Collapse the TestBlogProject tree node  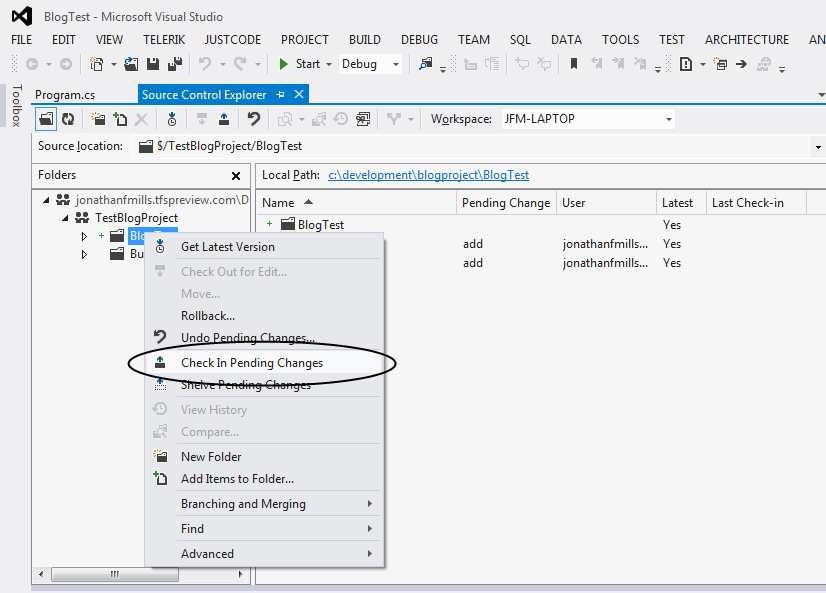(x=65, y=218)
